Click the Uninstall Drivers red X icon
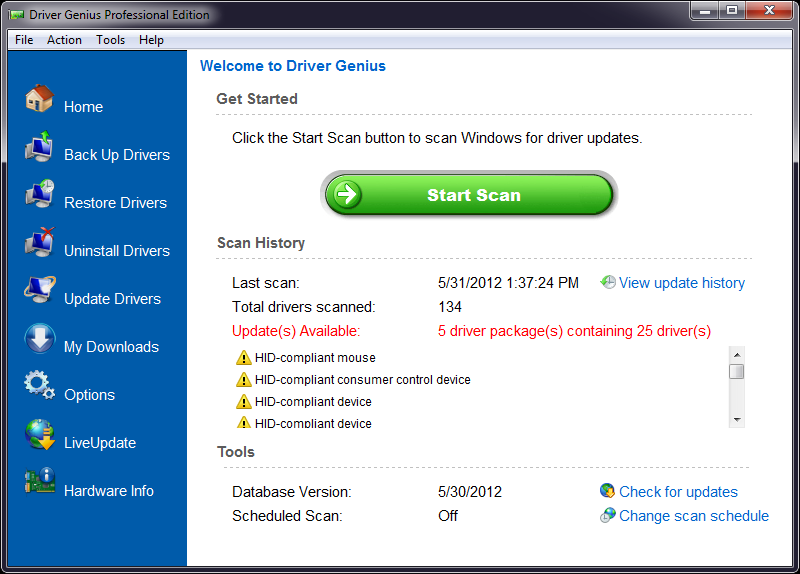 pyautogui.click(x=39, y=242)
